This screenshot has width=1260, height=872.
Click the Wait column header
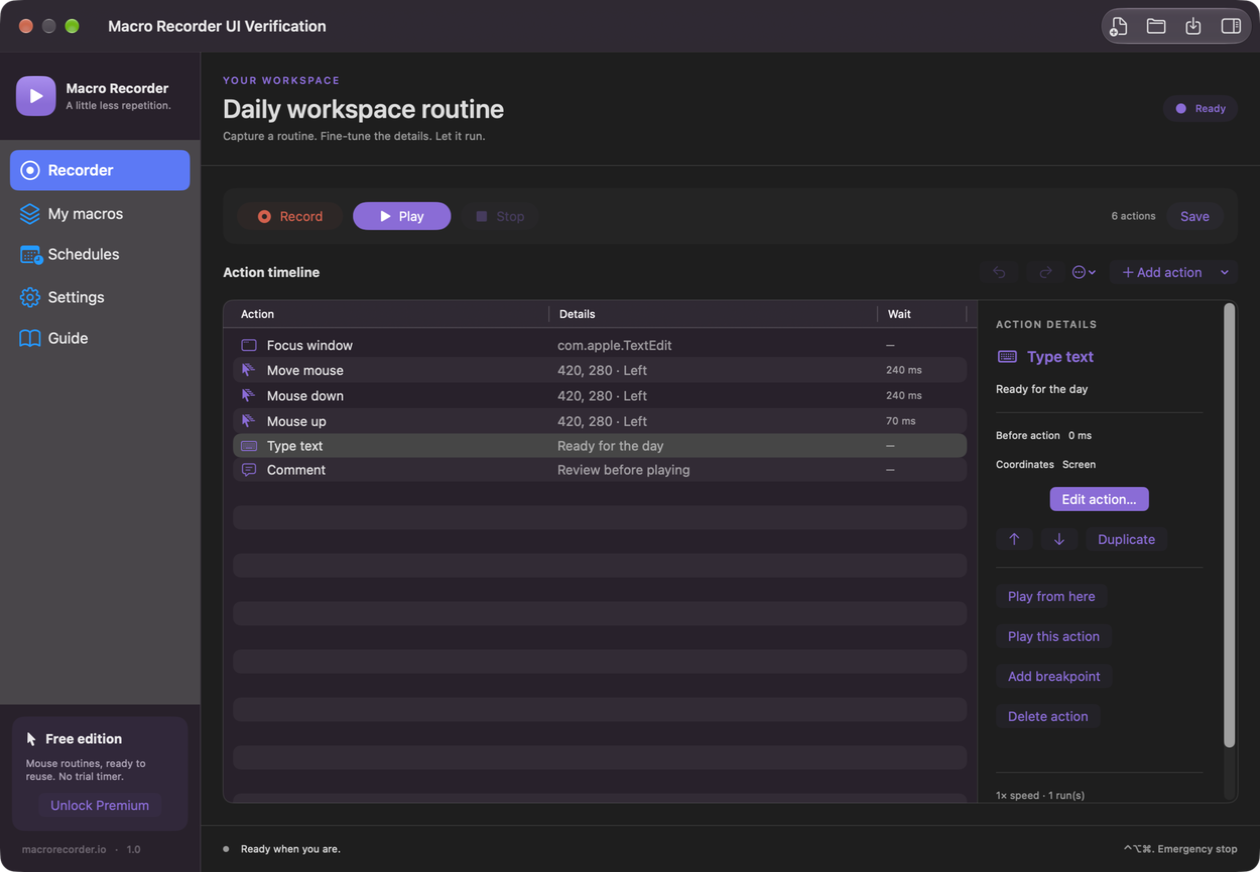[899, 314]
